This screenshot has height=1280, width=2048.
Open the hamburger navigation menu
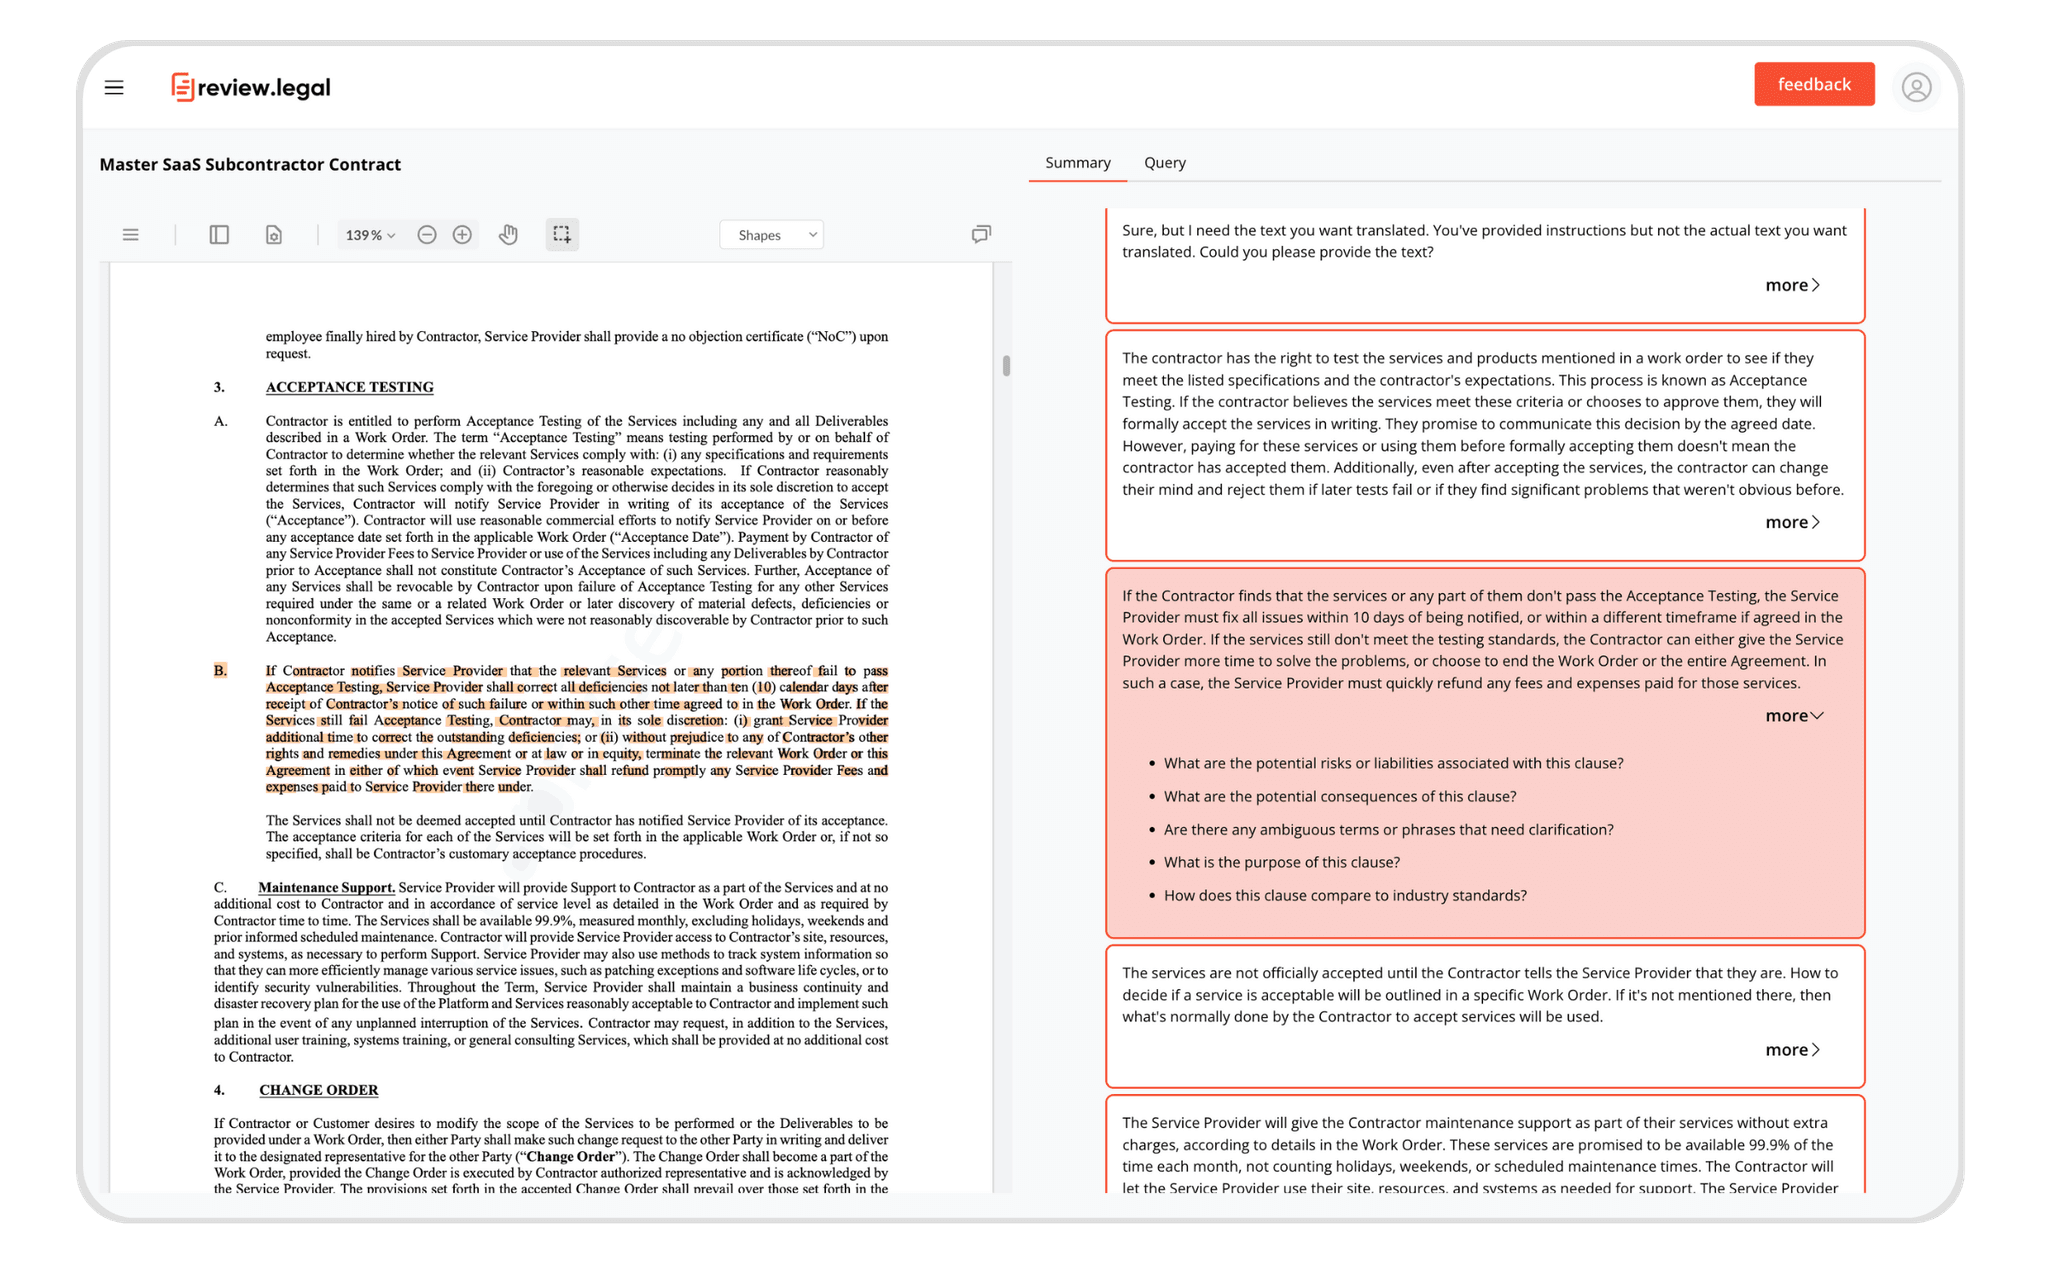(114, 88)
